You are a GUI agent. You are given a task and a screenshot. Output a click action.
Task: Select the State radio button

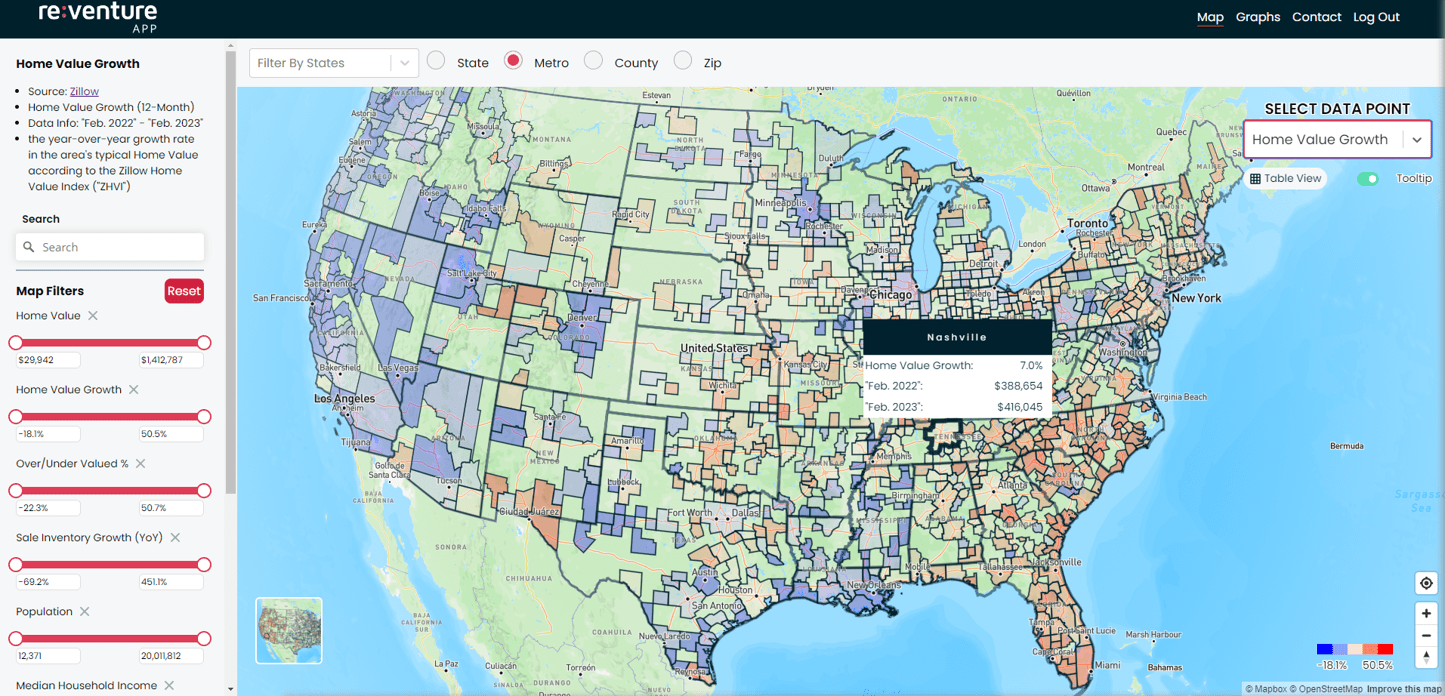tap(436, 61)
